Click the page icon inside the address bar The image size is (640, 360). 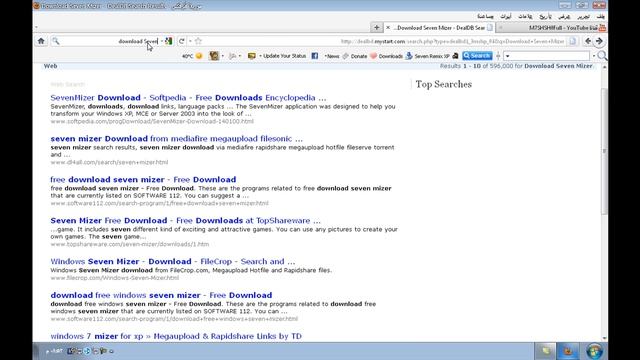(x=573, y=41)
